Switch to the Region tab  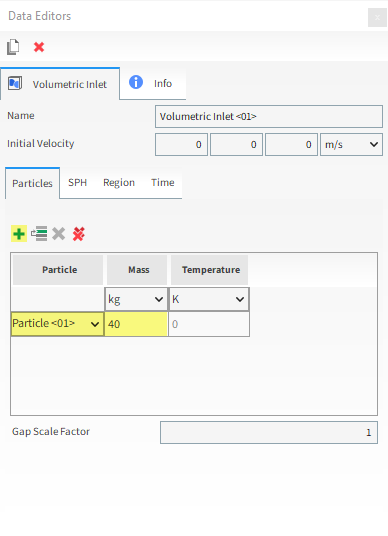[119, 183]
